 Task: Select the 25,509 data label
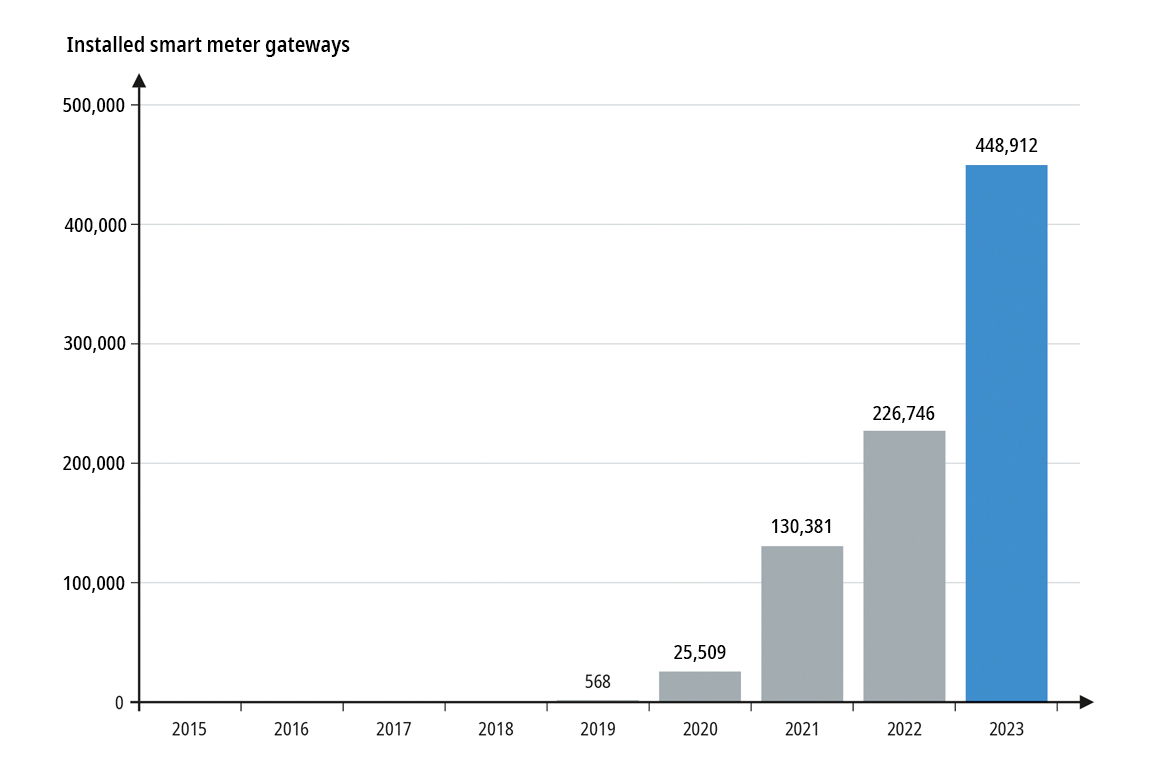[700, 653]
